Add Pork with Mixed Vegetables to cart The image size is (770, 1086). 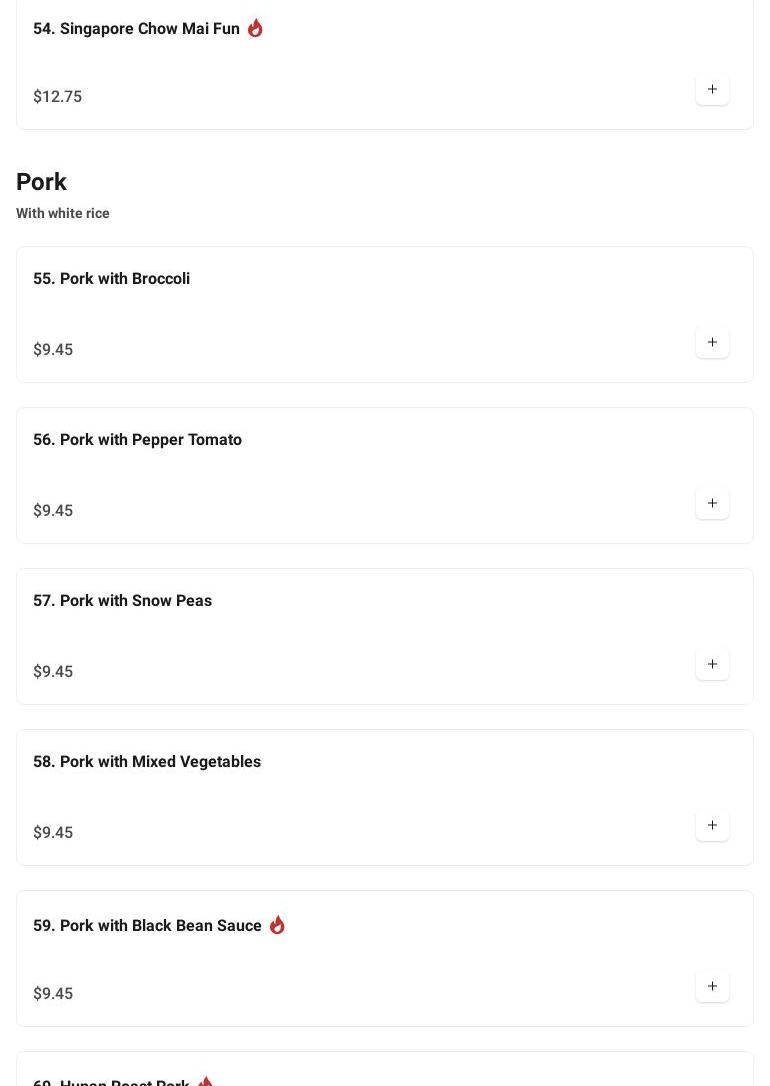click(712, 826)
